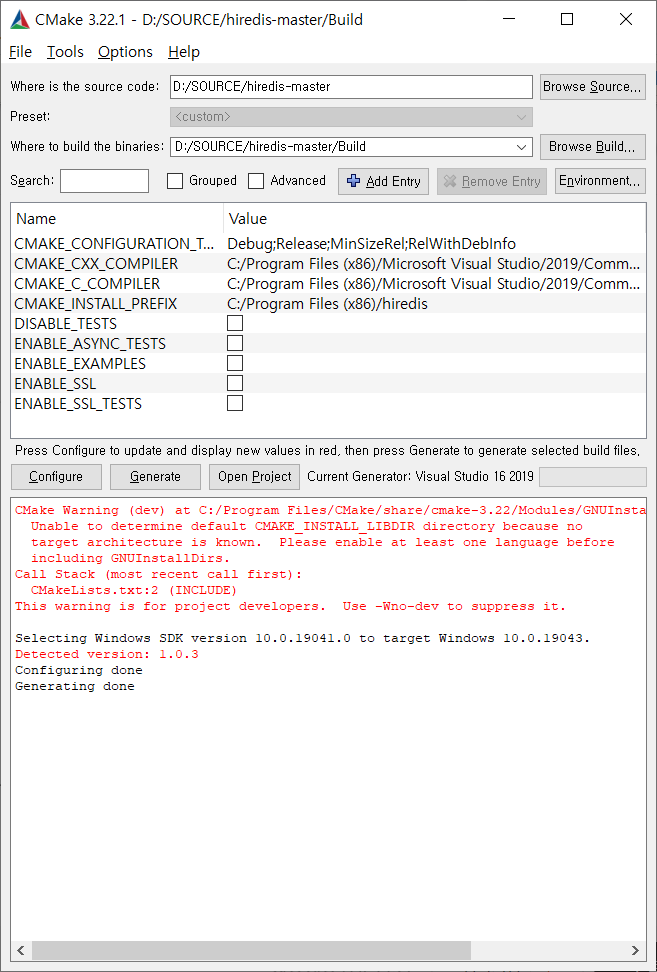Click the Browse Source button
Screen dimensions: 657x972
coord(593,87)
